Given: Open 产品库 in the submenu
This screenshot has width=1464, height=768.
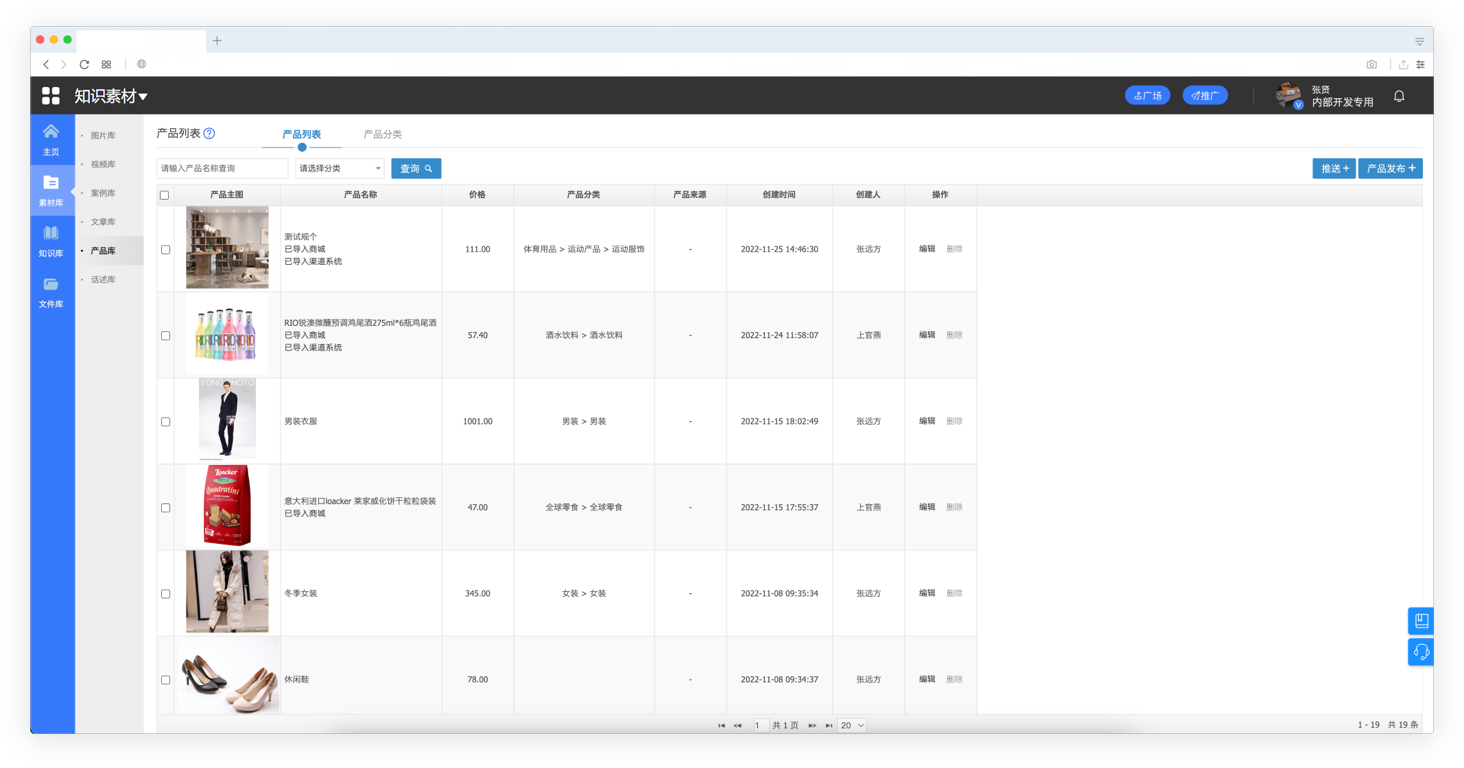Looking at the screenshot, I should point(103,251).
